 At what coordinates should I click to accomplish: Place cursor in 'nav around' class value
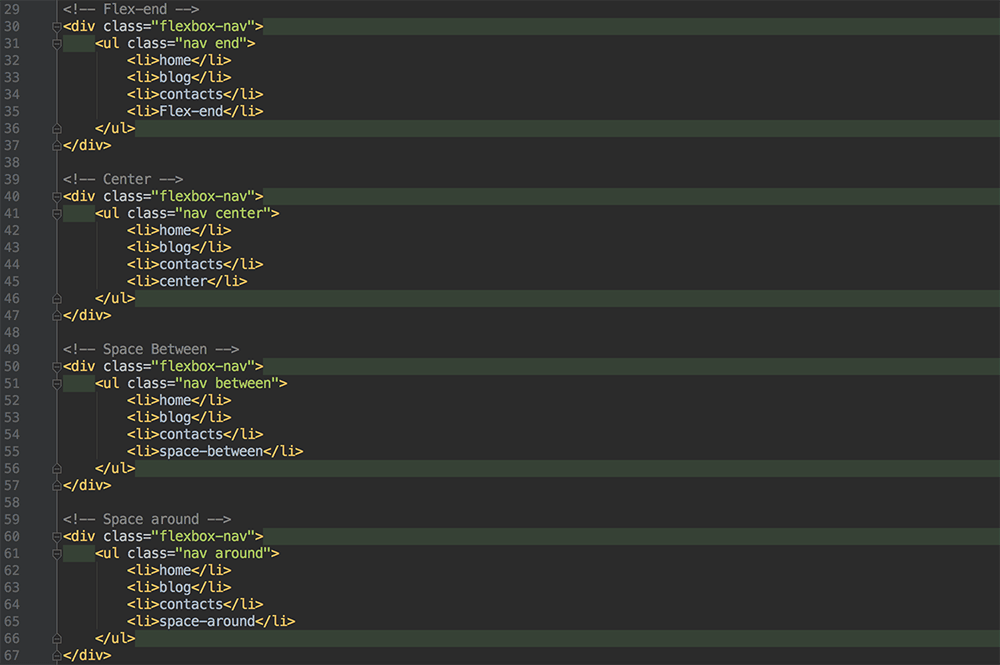click(223, 553)
